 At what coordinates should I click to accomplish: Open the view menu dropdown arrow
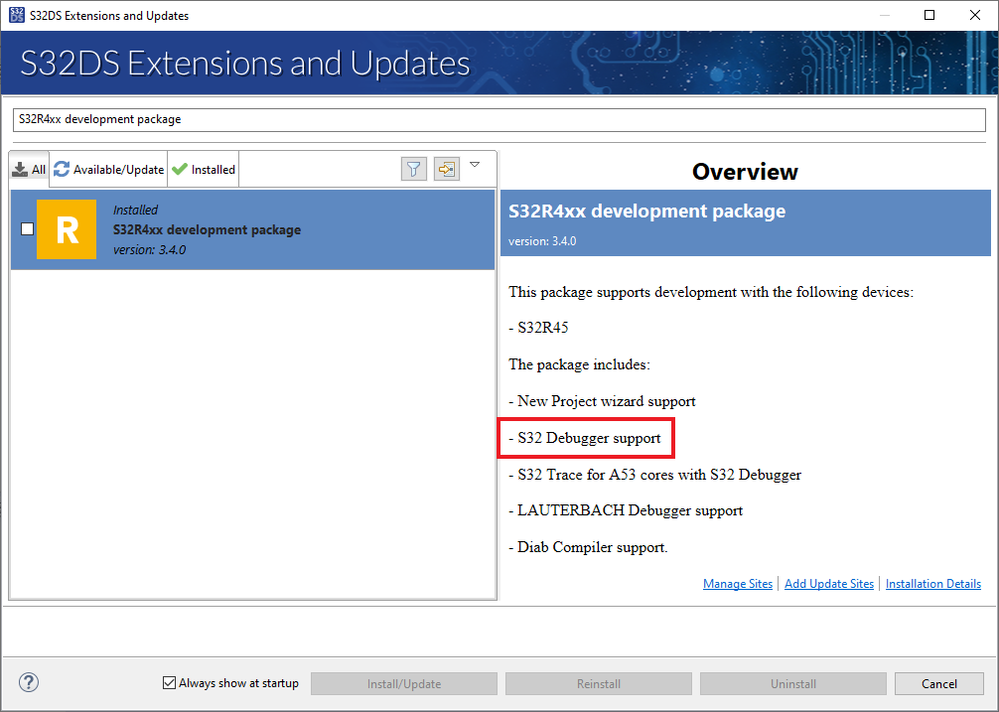click(475, 165)
